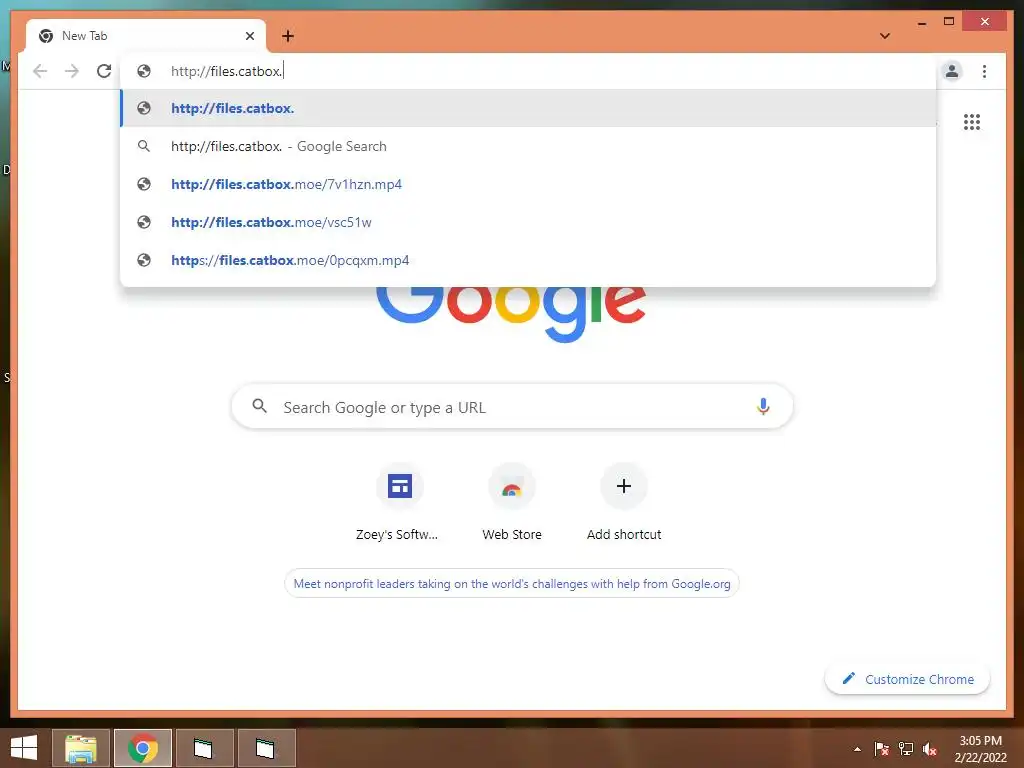The height and width of the screenshot is (768, 1024).
Task: Open the Chrome three-dot menu
Action: (984, 71)
